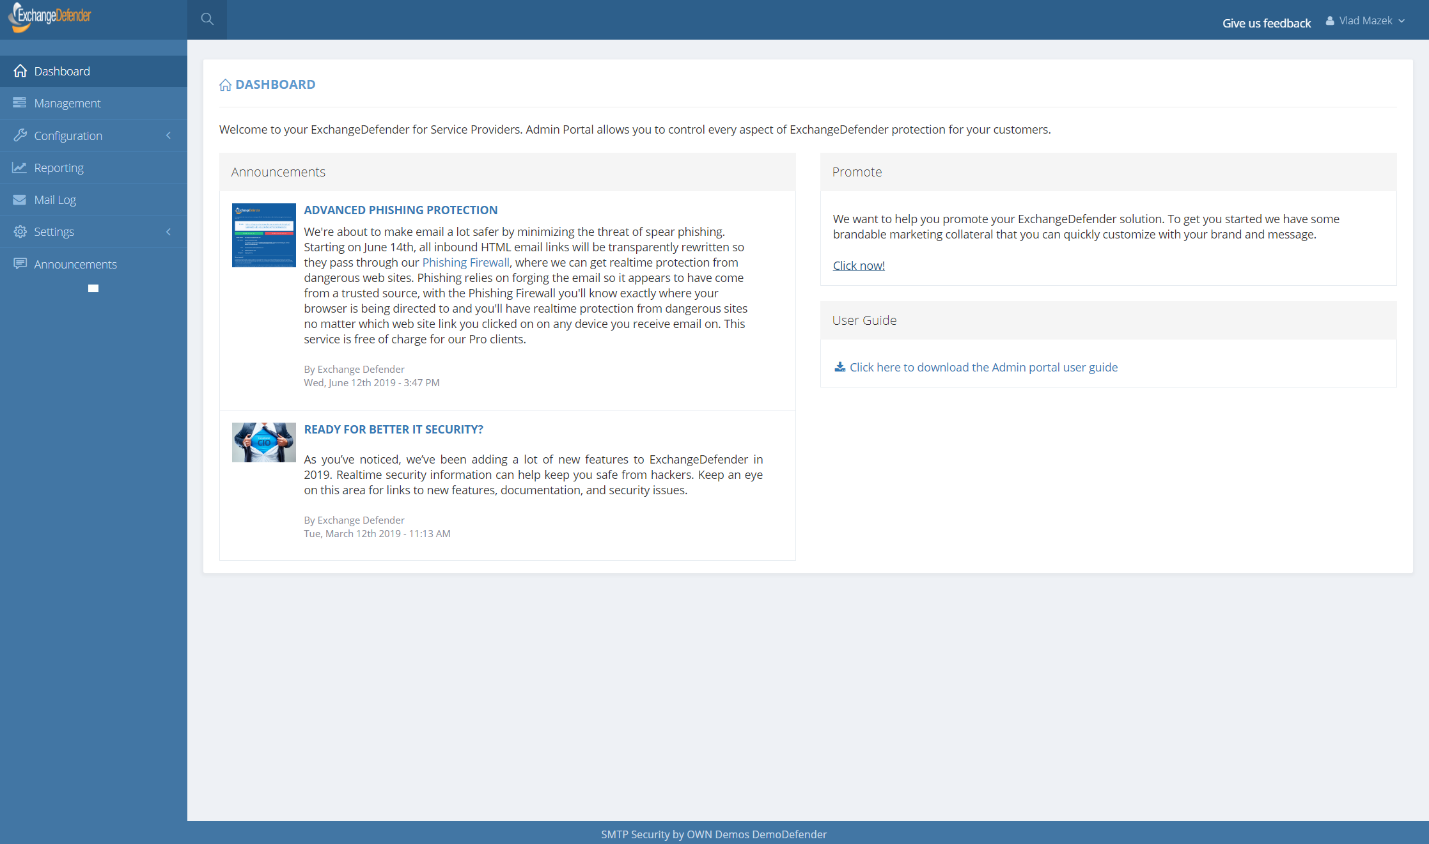The height and width of the screenshot is (844, 1429).
Task: Click the Reporting chart icon
Action: tap(20, 167)
